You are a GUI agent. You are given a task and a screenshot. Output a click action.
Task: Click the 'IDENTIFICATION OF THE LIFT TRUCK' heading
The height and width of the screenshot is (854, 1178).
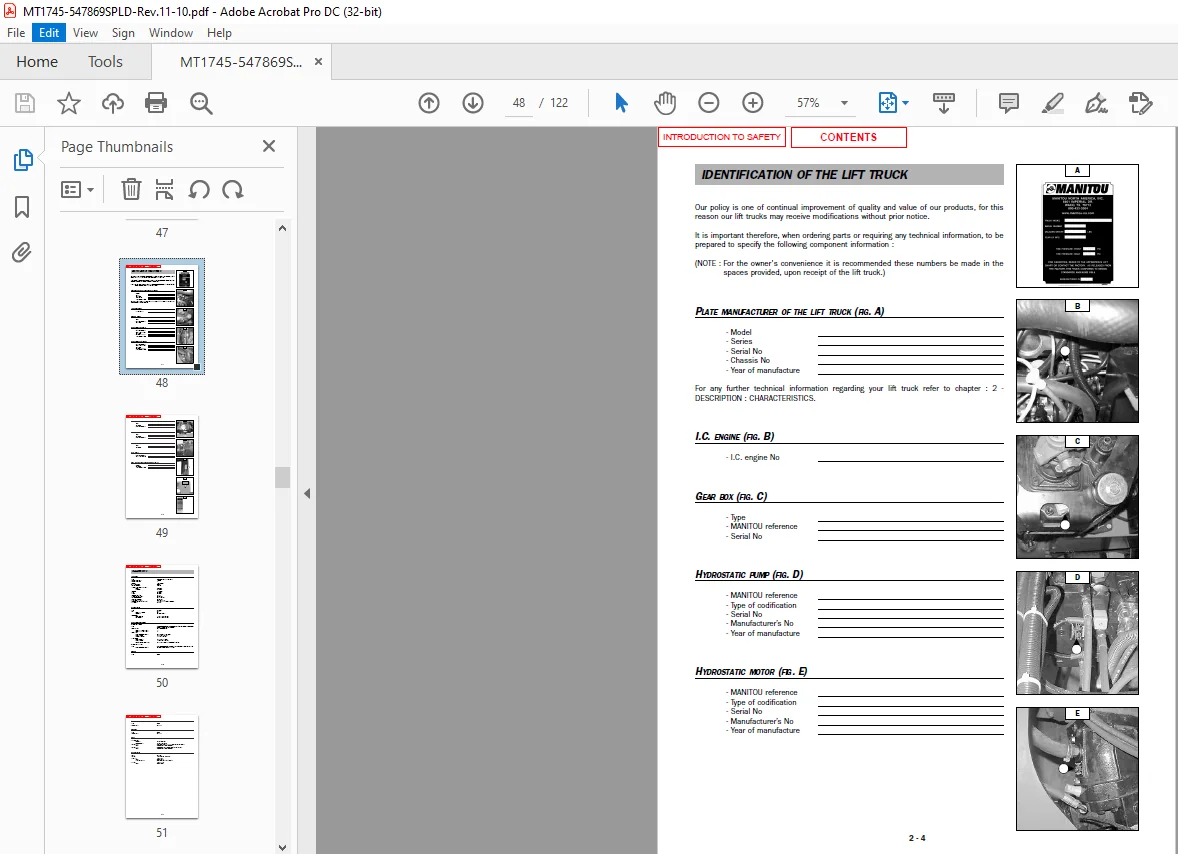tap(805, 174)
